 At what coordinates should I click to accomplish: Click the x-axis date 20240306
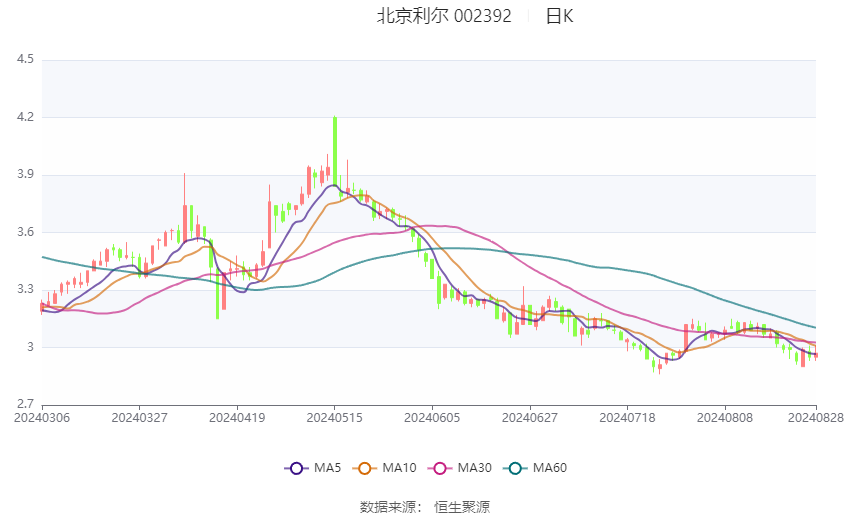(x=42, y=418)
